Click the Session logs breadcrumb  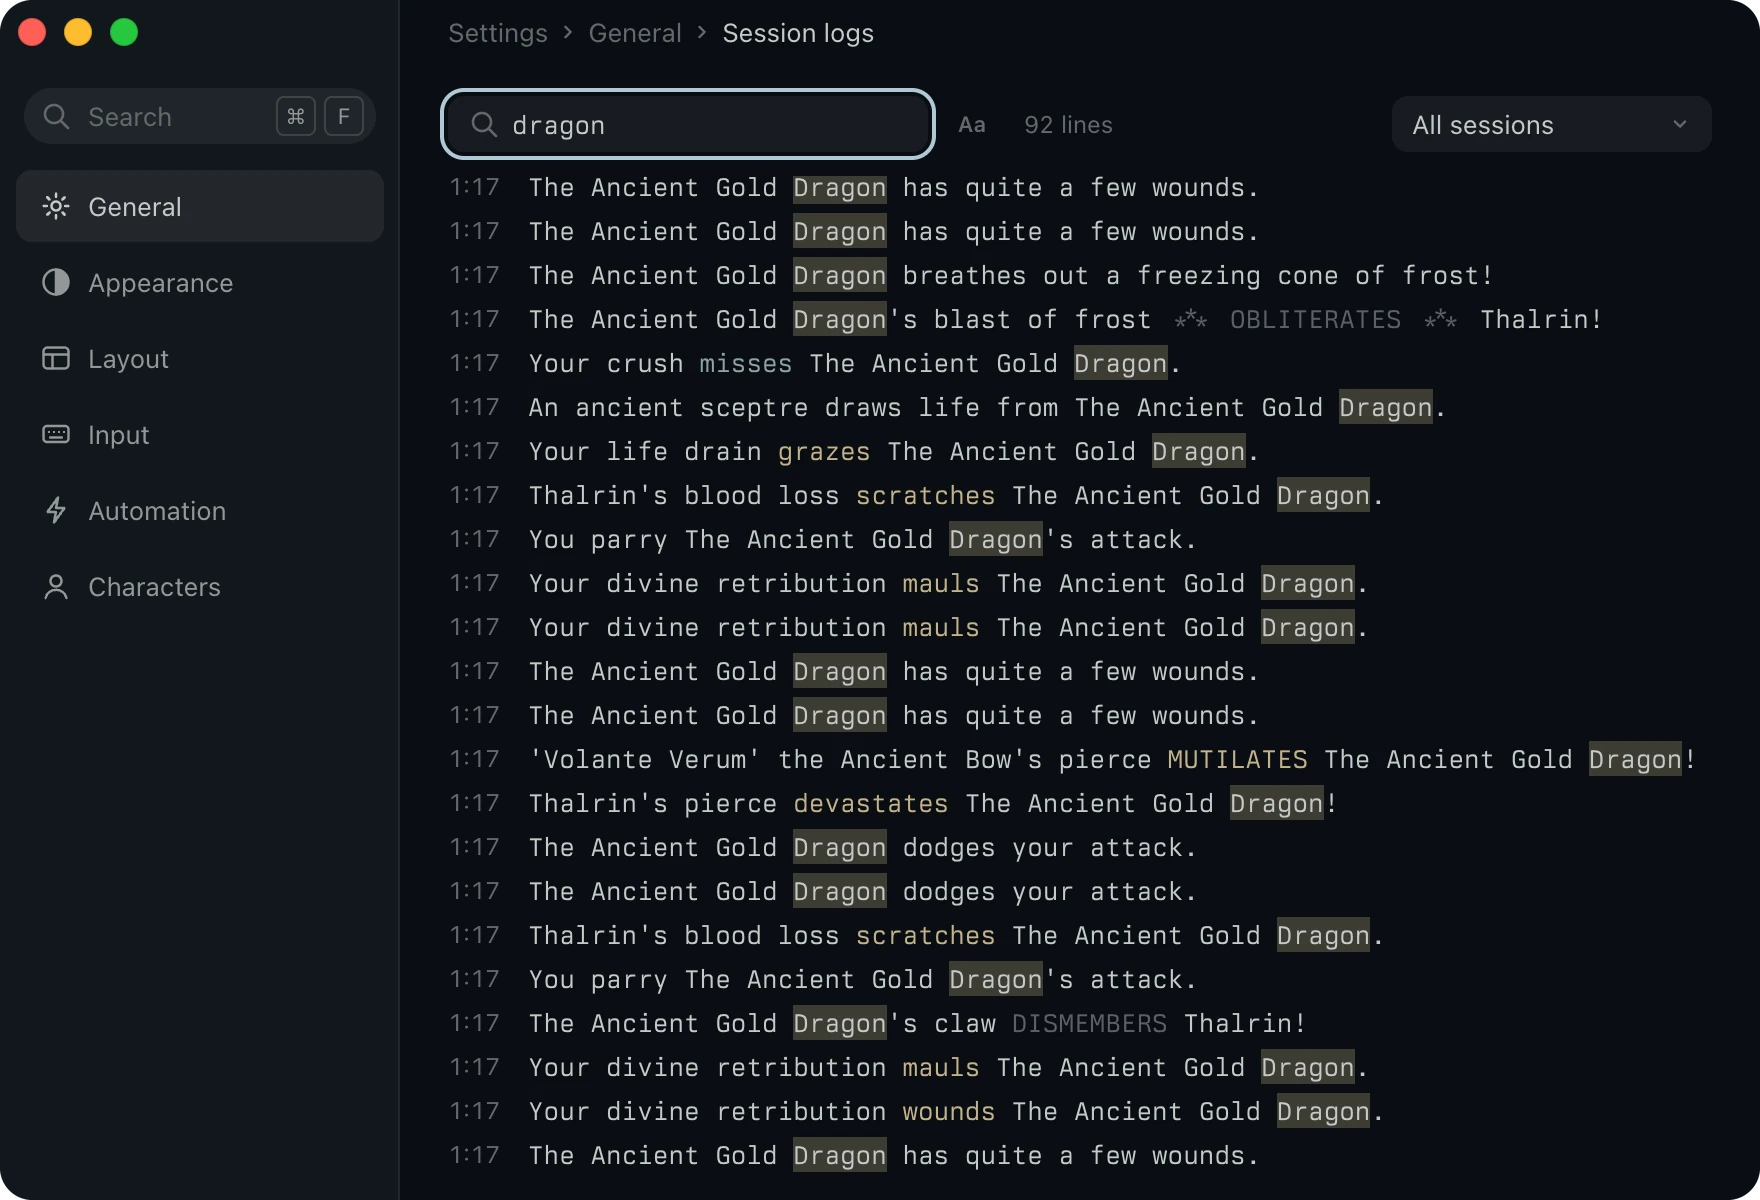[798, 33]
